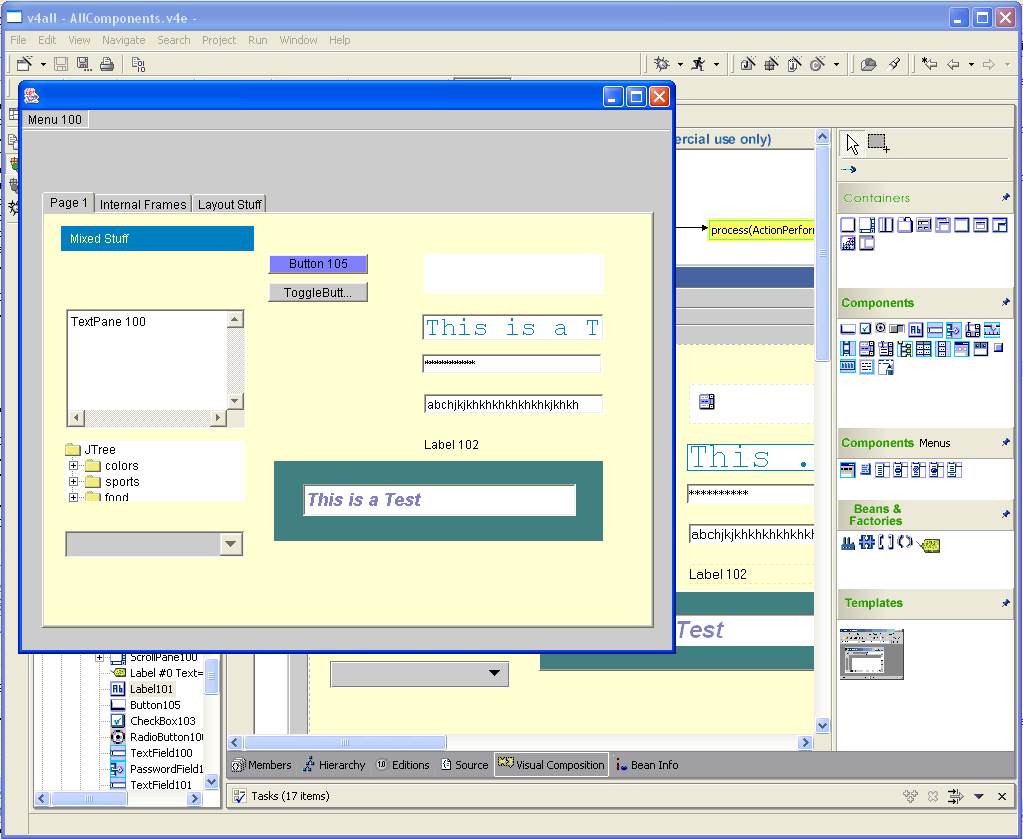Switch to the Source editor tab
Image resolution: width=1023 pixels, height=839 pixels.
463,765
